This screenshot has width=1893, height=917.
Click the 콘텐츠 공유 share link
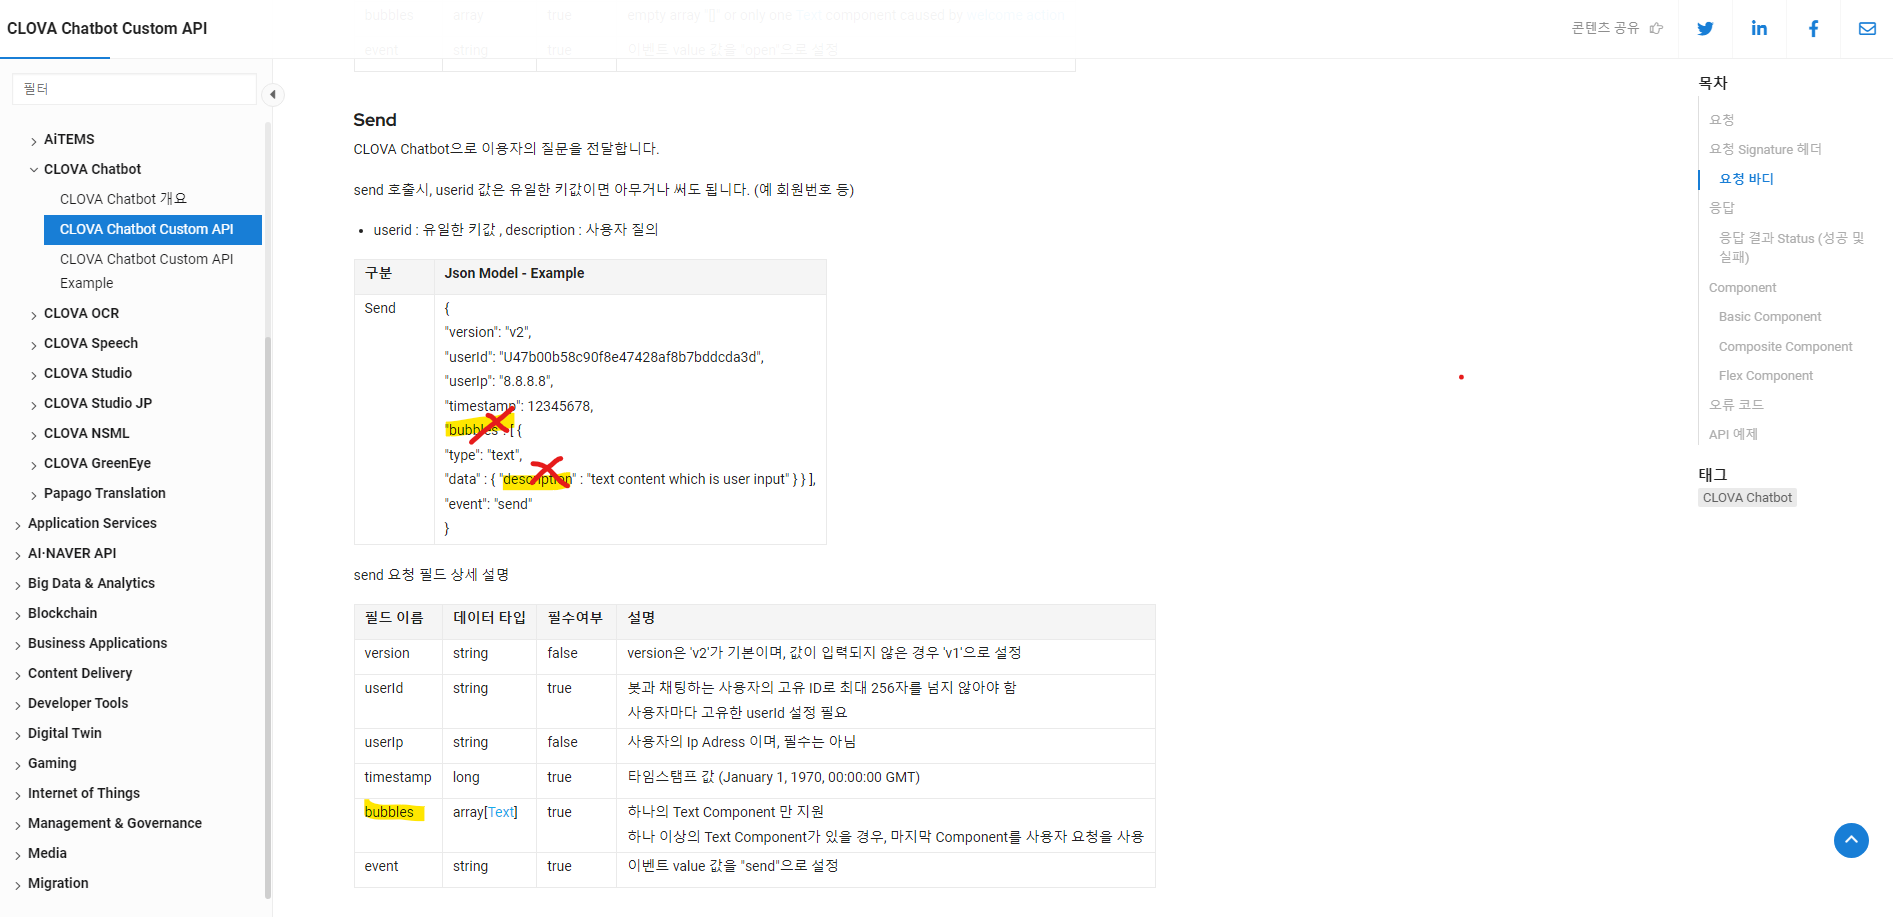(1617, 28)
